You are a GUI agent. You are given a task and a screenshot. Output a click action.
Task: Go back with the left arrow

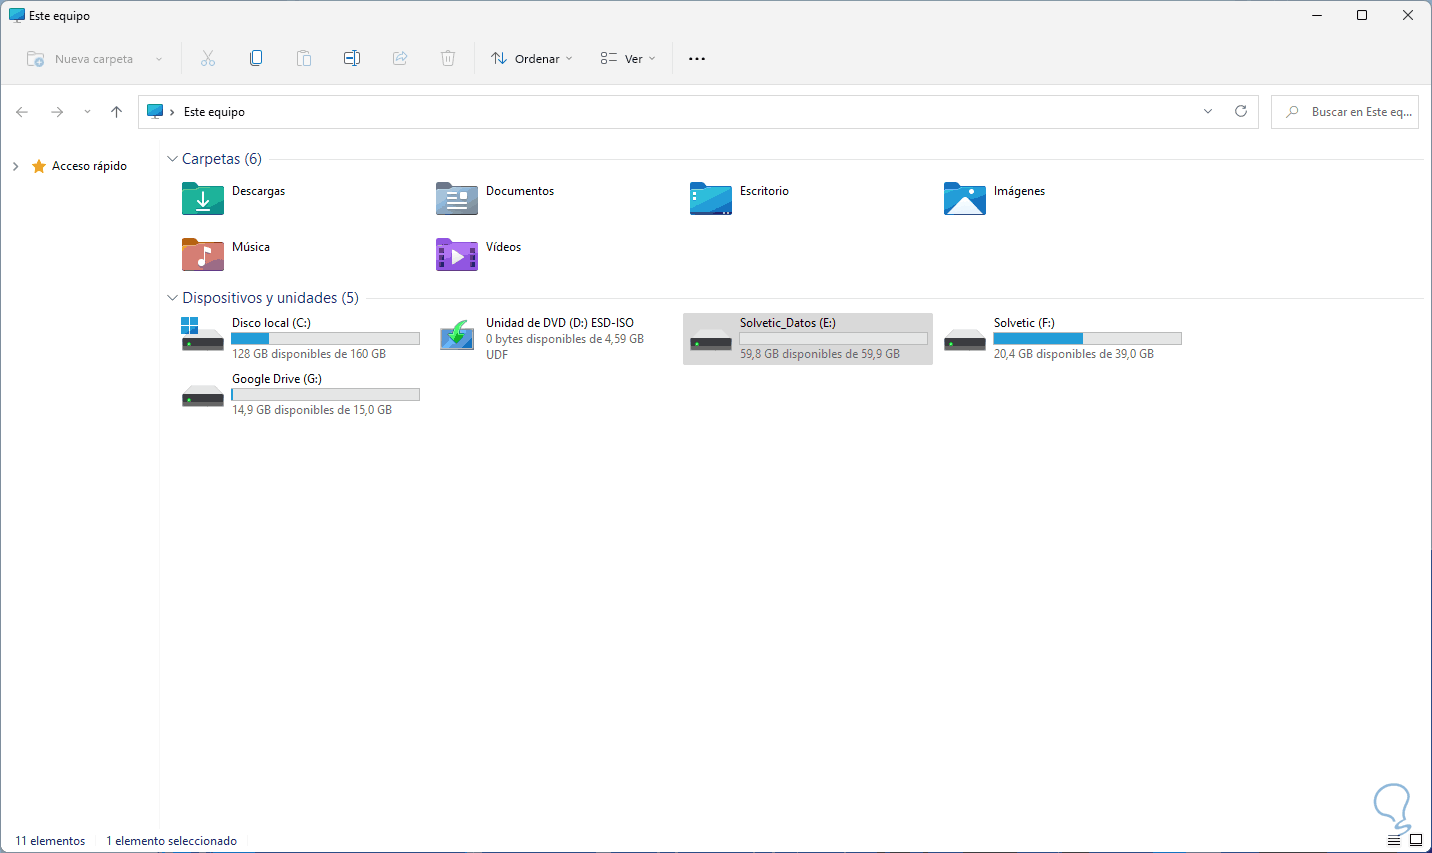tap(22, 112)
